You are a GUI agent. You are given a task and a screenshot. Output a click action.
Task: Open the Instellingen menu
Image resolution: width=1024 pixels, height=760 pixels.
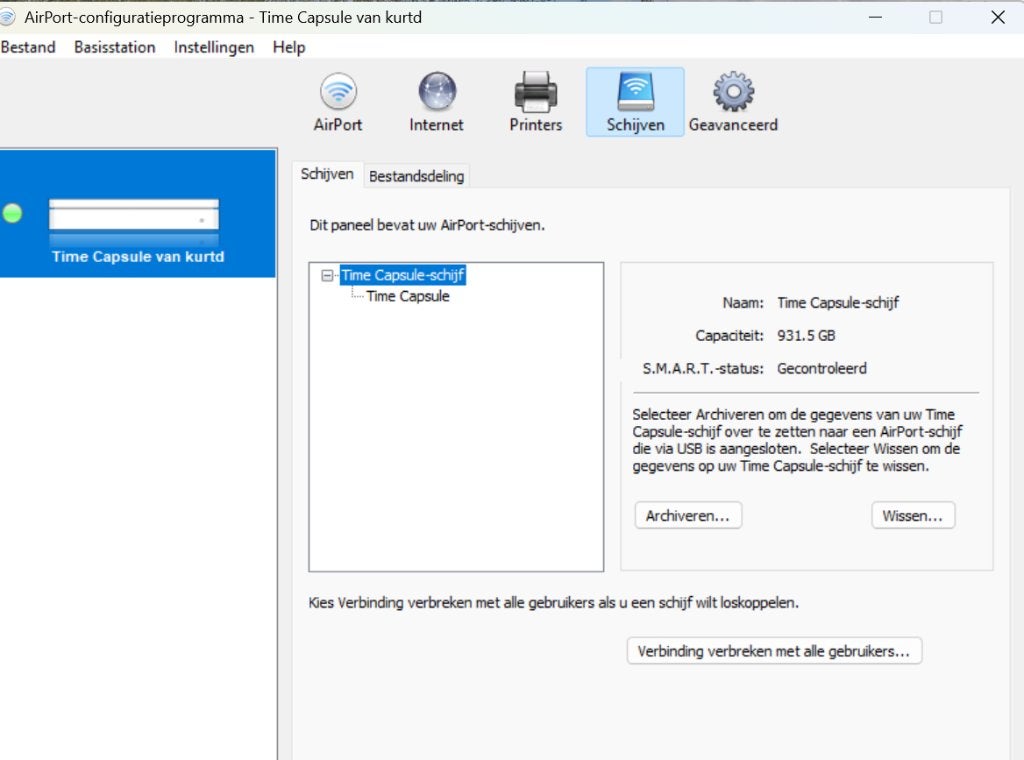[x=214, y=47]
